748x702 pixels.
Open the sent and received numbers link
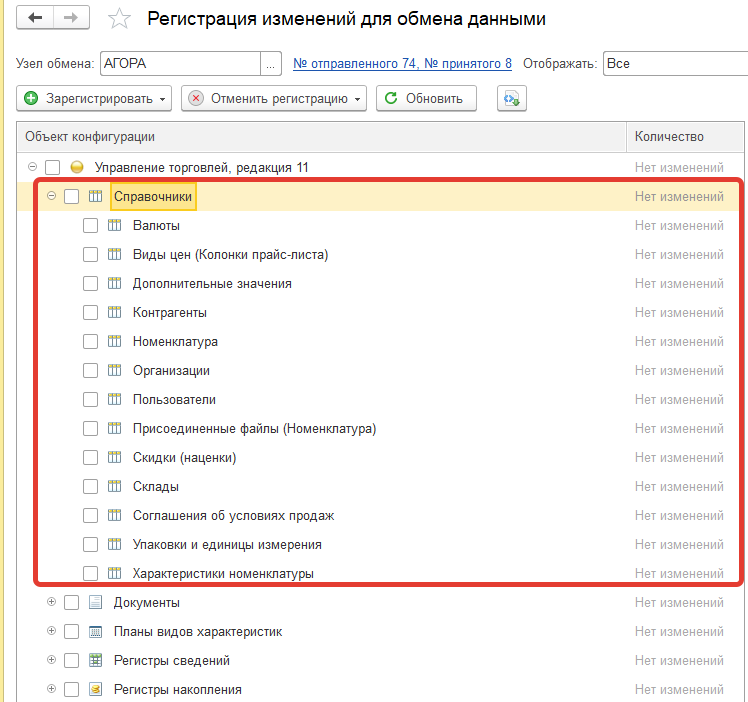[402, 64]
